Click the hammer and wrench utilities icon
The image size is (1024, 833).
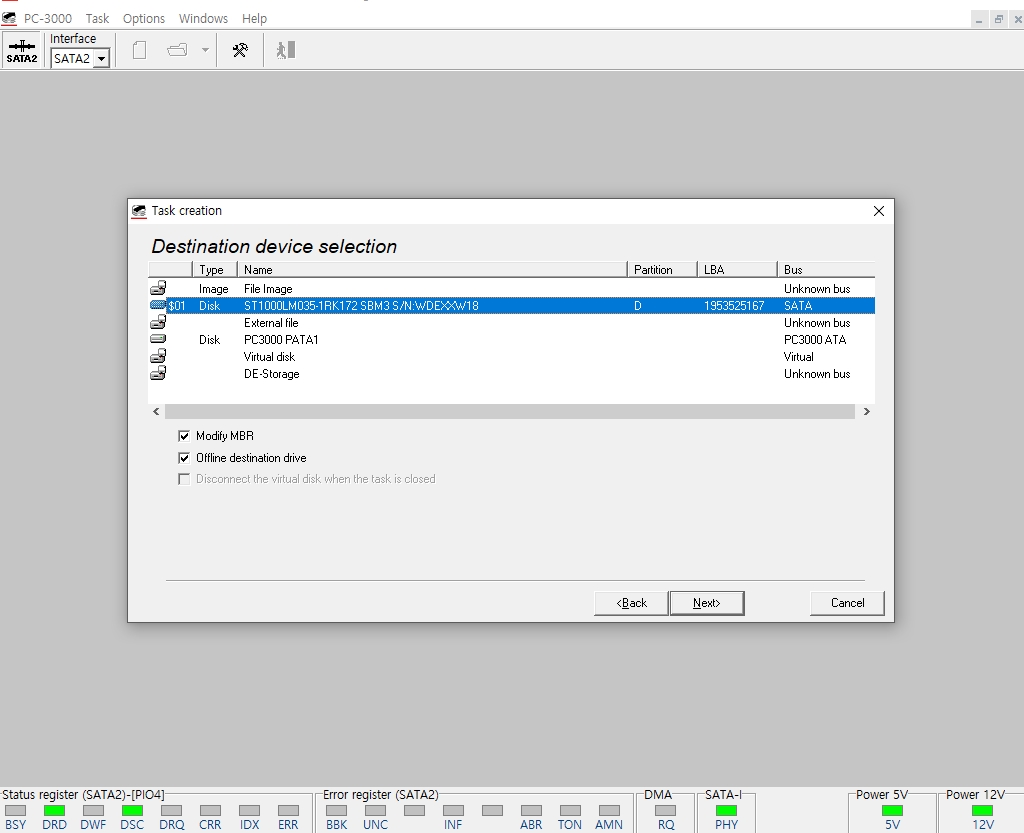240,50
